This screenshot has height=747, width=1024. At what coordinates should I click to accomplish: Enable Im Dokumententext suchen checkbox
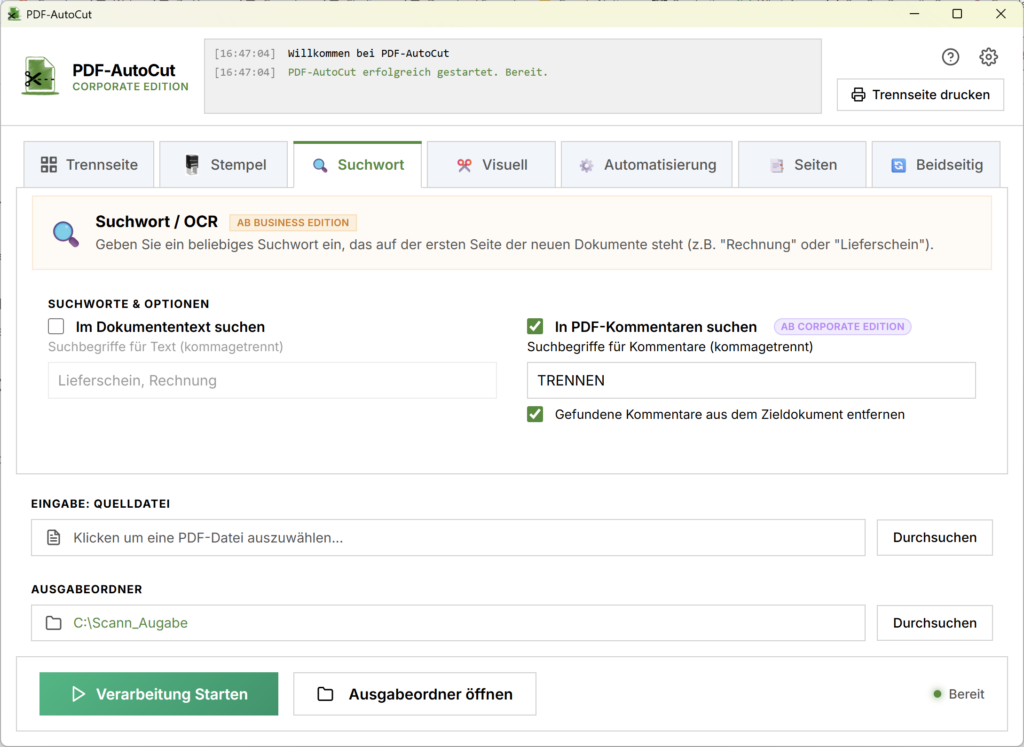56,326
